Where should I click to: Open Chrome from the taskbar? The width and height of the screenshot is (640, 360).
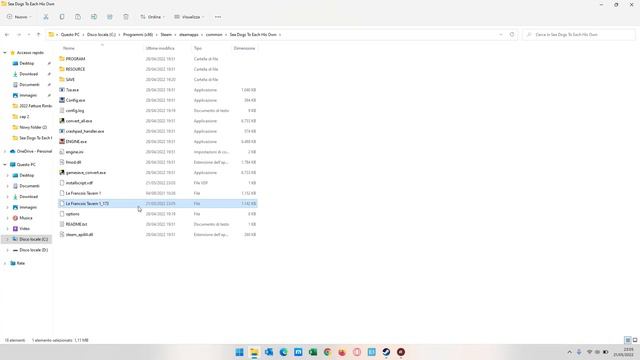327,352
